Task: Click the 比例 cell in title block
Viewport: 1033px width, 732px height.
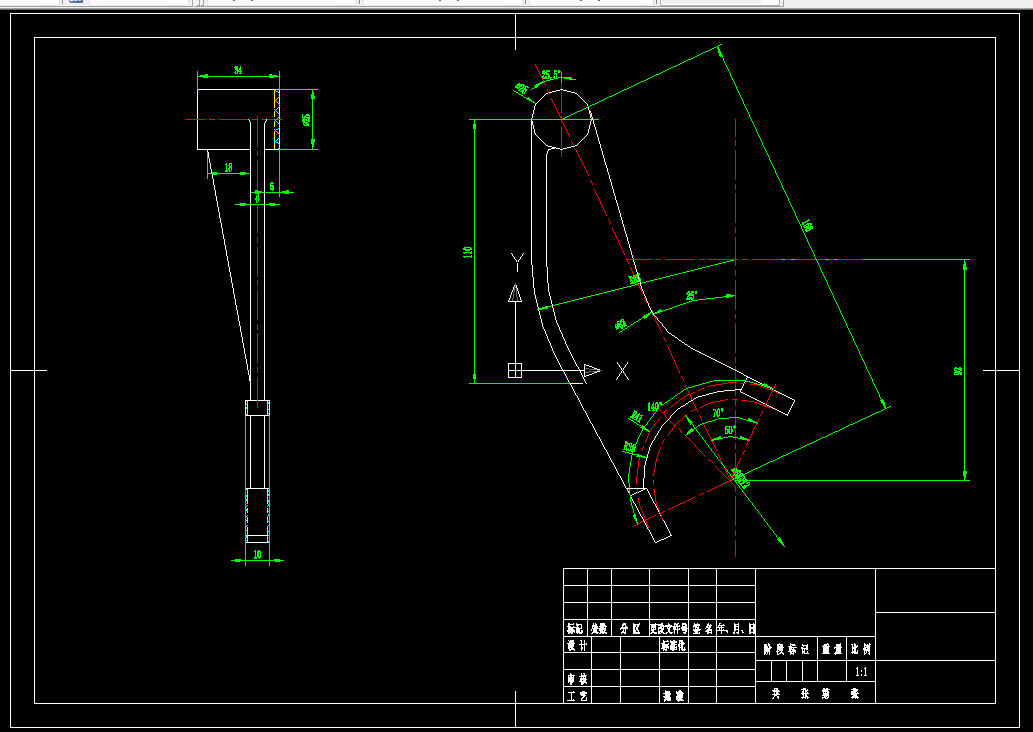Action: pos(861,649)
